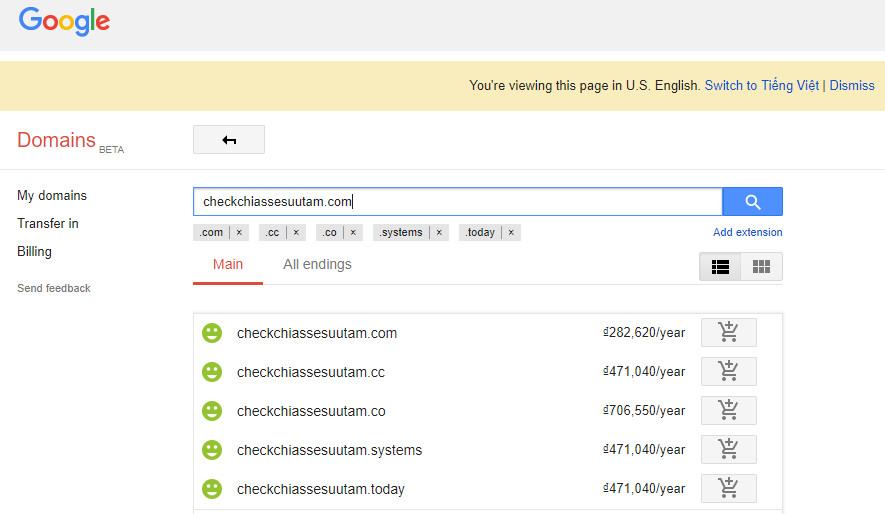This screenshot has width=885, height=514.
Task: Dismiss the language banner
Action: [852, 86]
